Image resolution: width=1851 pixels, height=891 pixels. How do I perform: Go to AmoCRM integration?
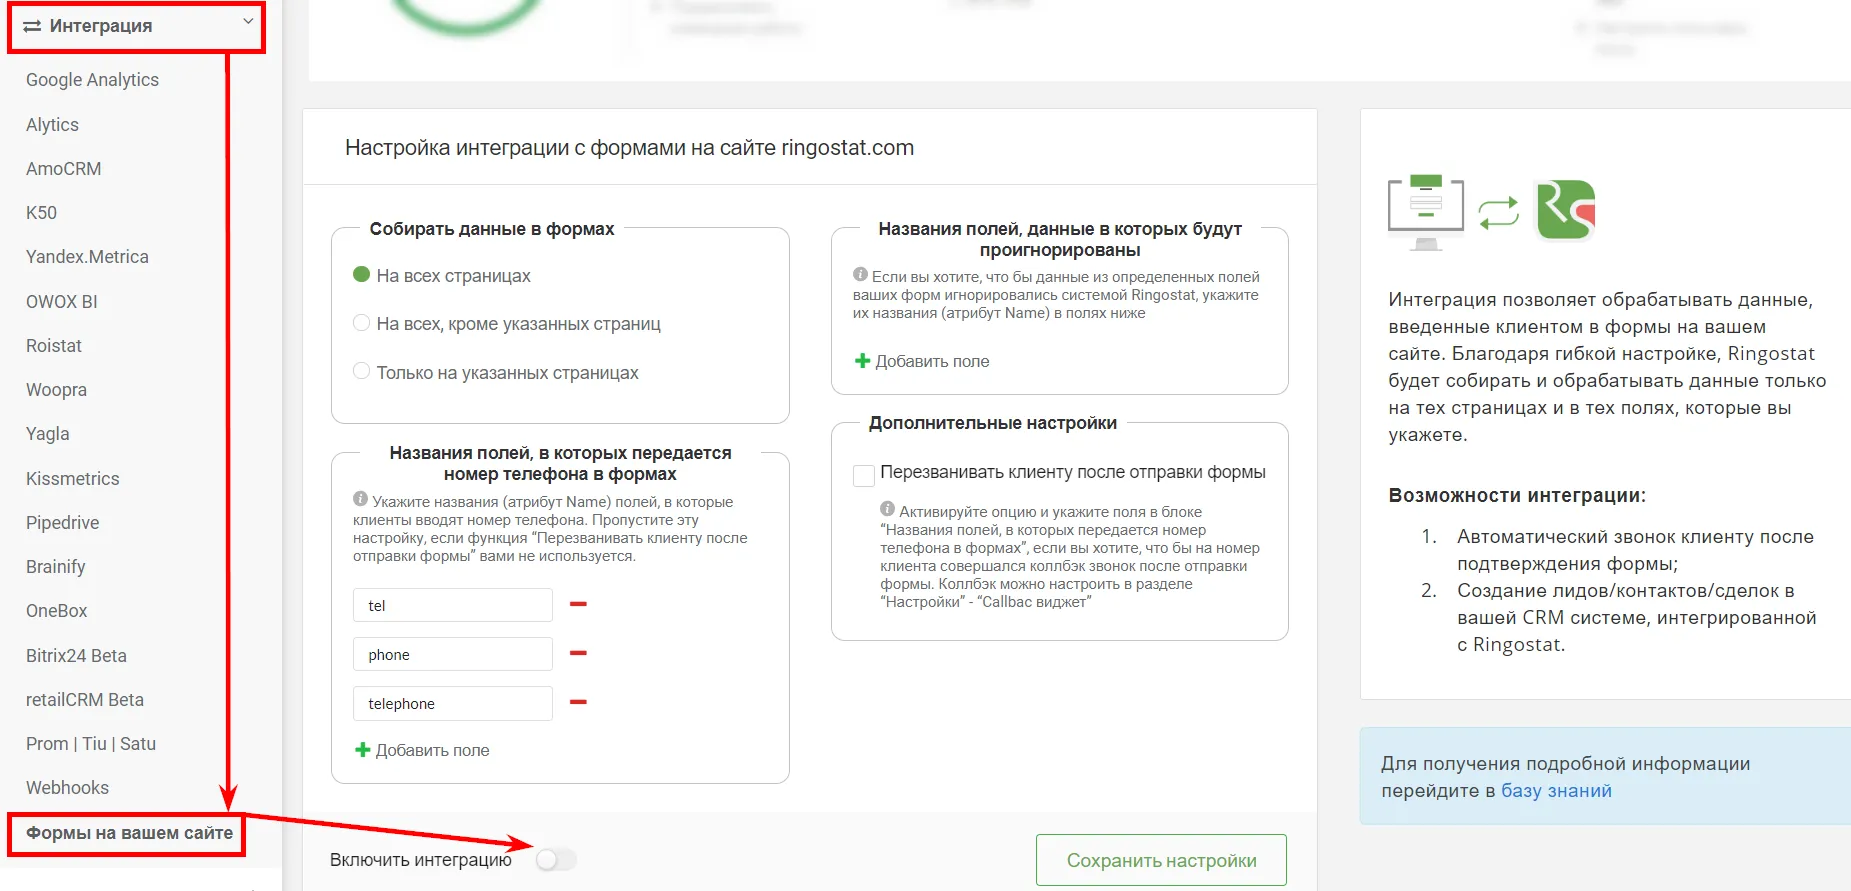point(63,169)
